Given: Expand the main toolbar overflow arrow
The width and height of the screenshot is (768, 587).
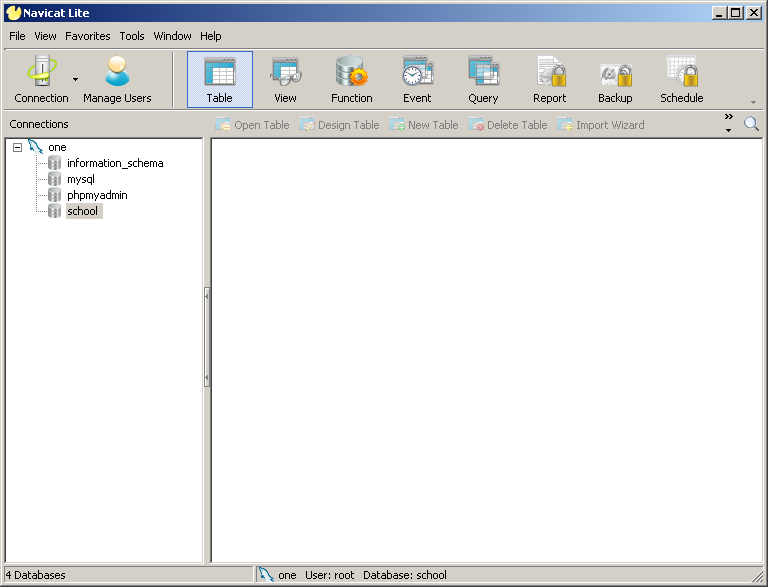Looking at the screenshot, I should click(x=753, y=102).
